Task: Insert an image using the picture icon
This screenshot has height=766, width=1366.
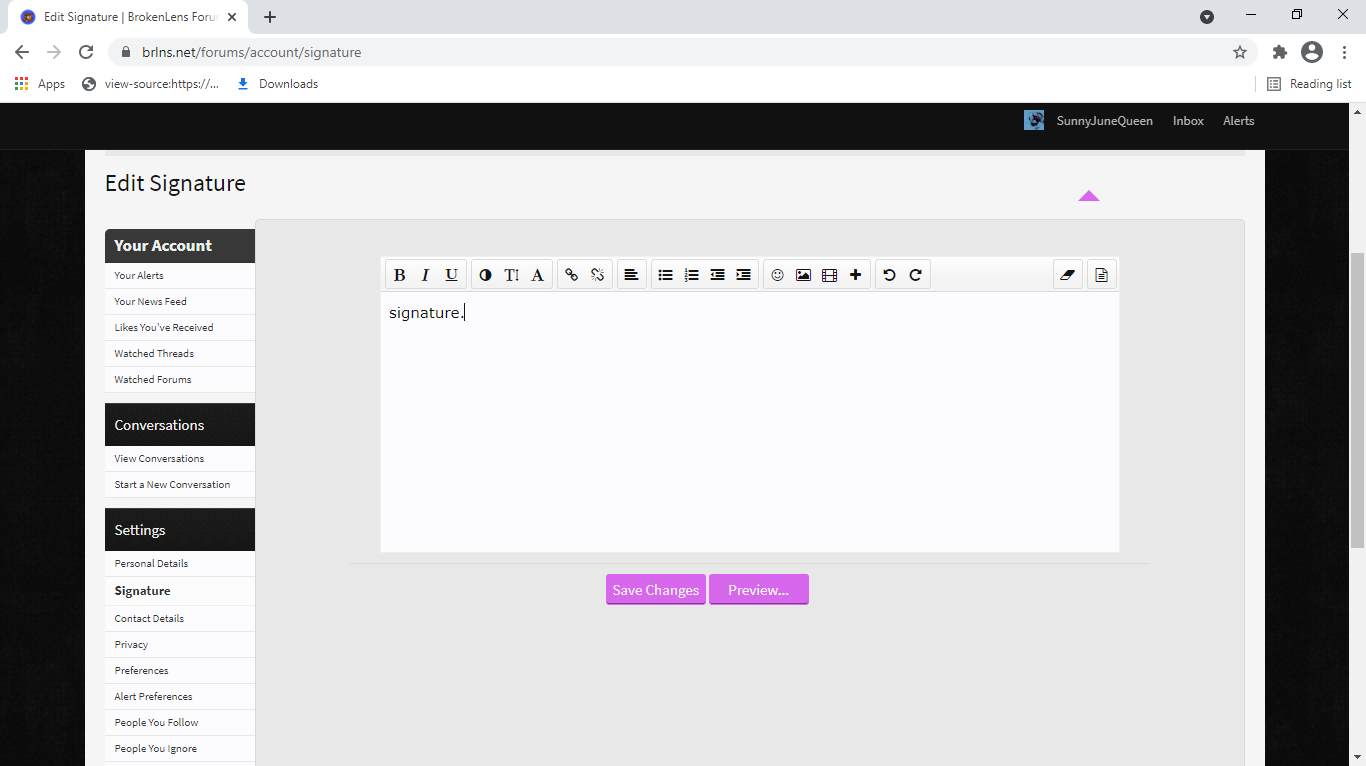Action: (803, 275)
